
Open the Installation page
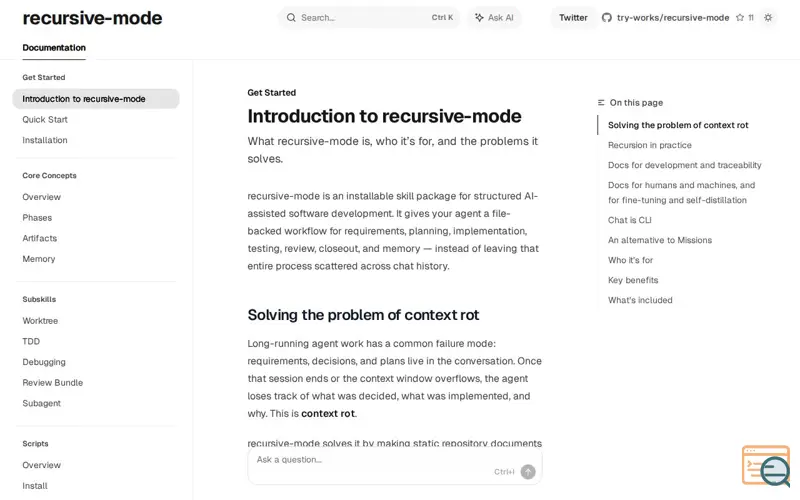click(45, 140)
